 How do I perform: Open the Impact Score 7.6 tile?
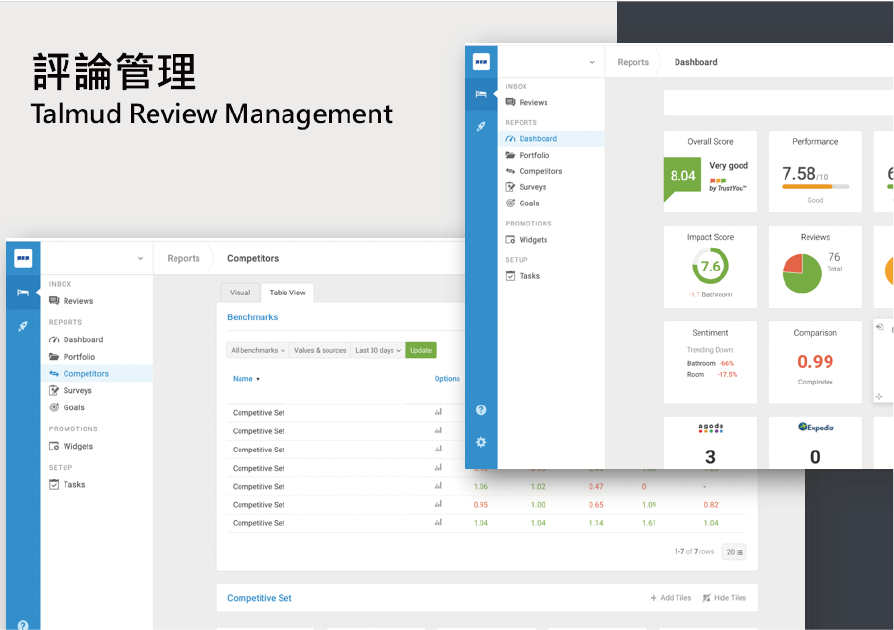pos(710,267)
